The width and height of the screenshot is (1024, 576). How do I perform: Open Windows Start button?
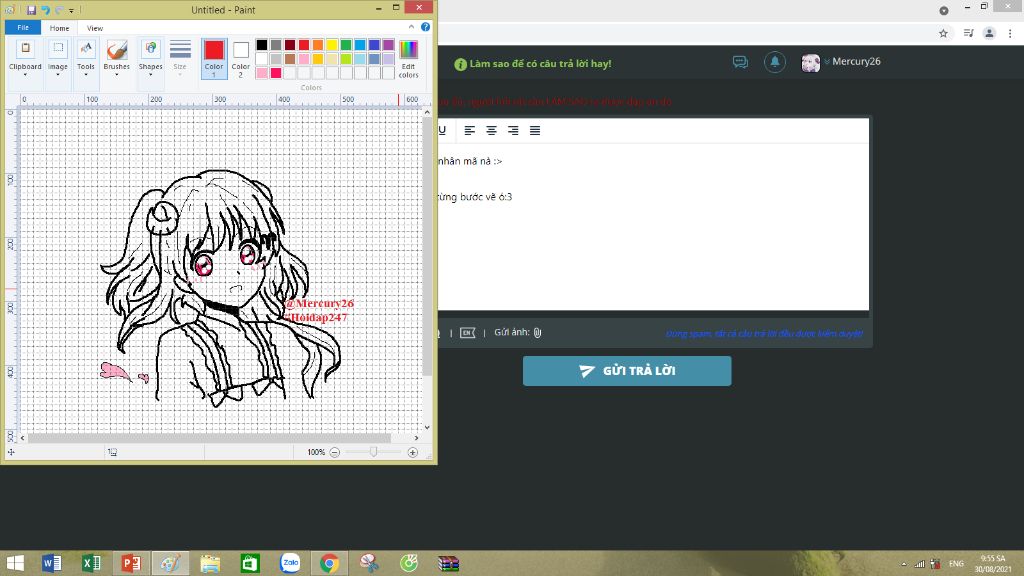pyautogui.click(x=15, y=563)
